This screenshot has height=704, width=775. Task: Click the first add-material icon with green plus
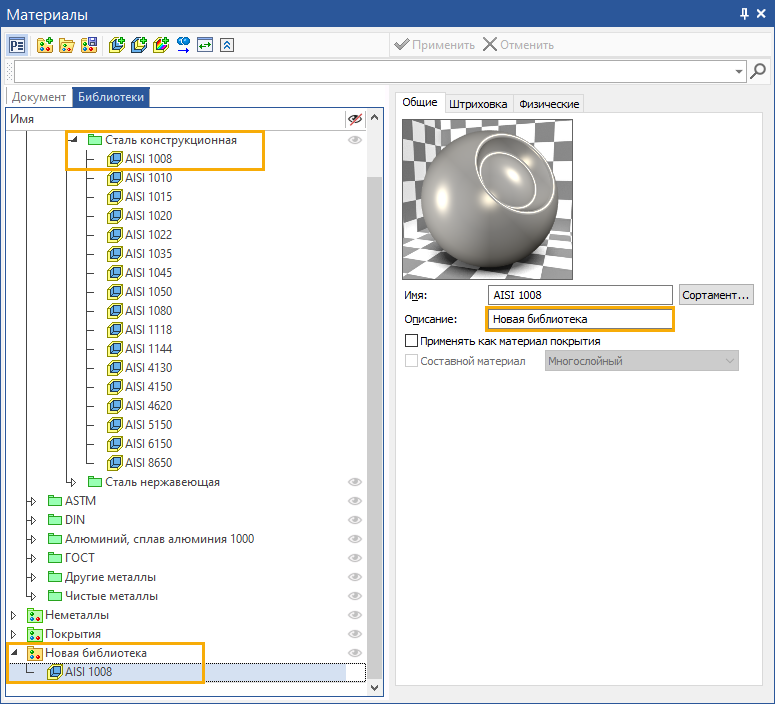117,45
